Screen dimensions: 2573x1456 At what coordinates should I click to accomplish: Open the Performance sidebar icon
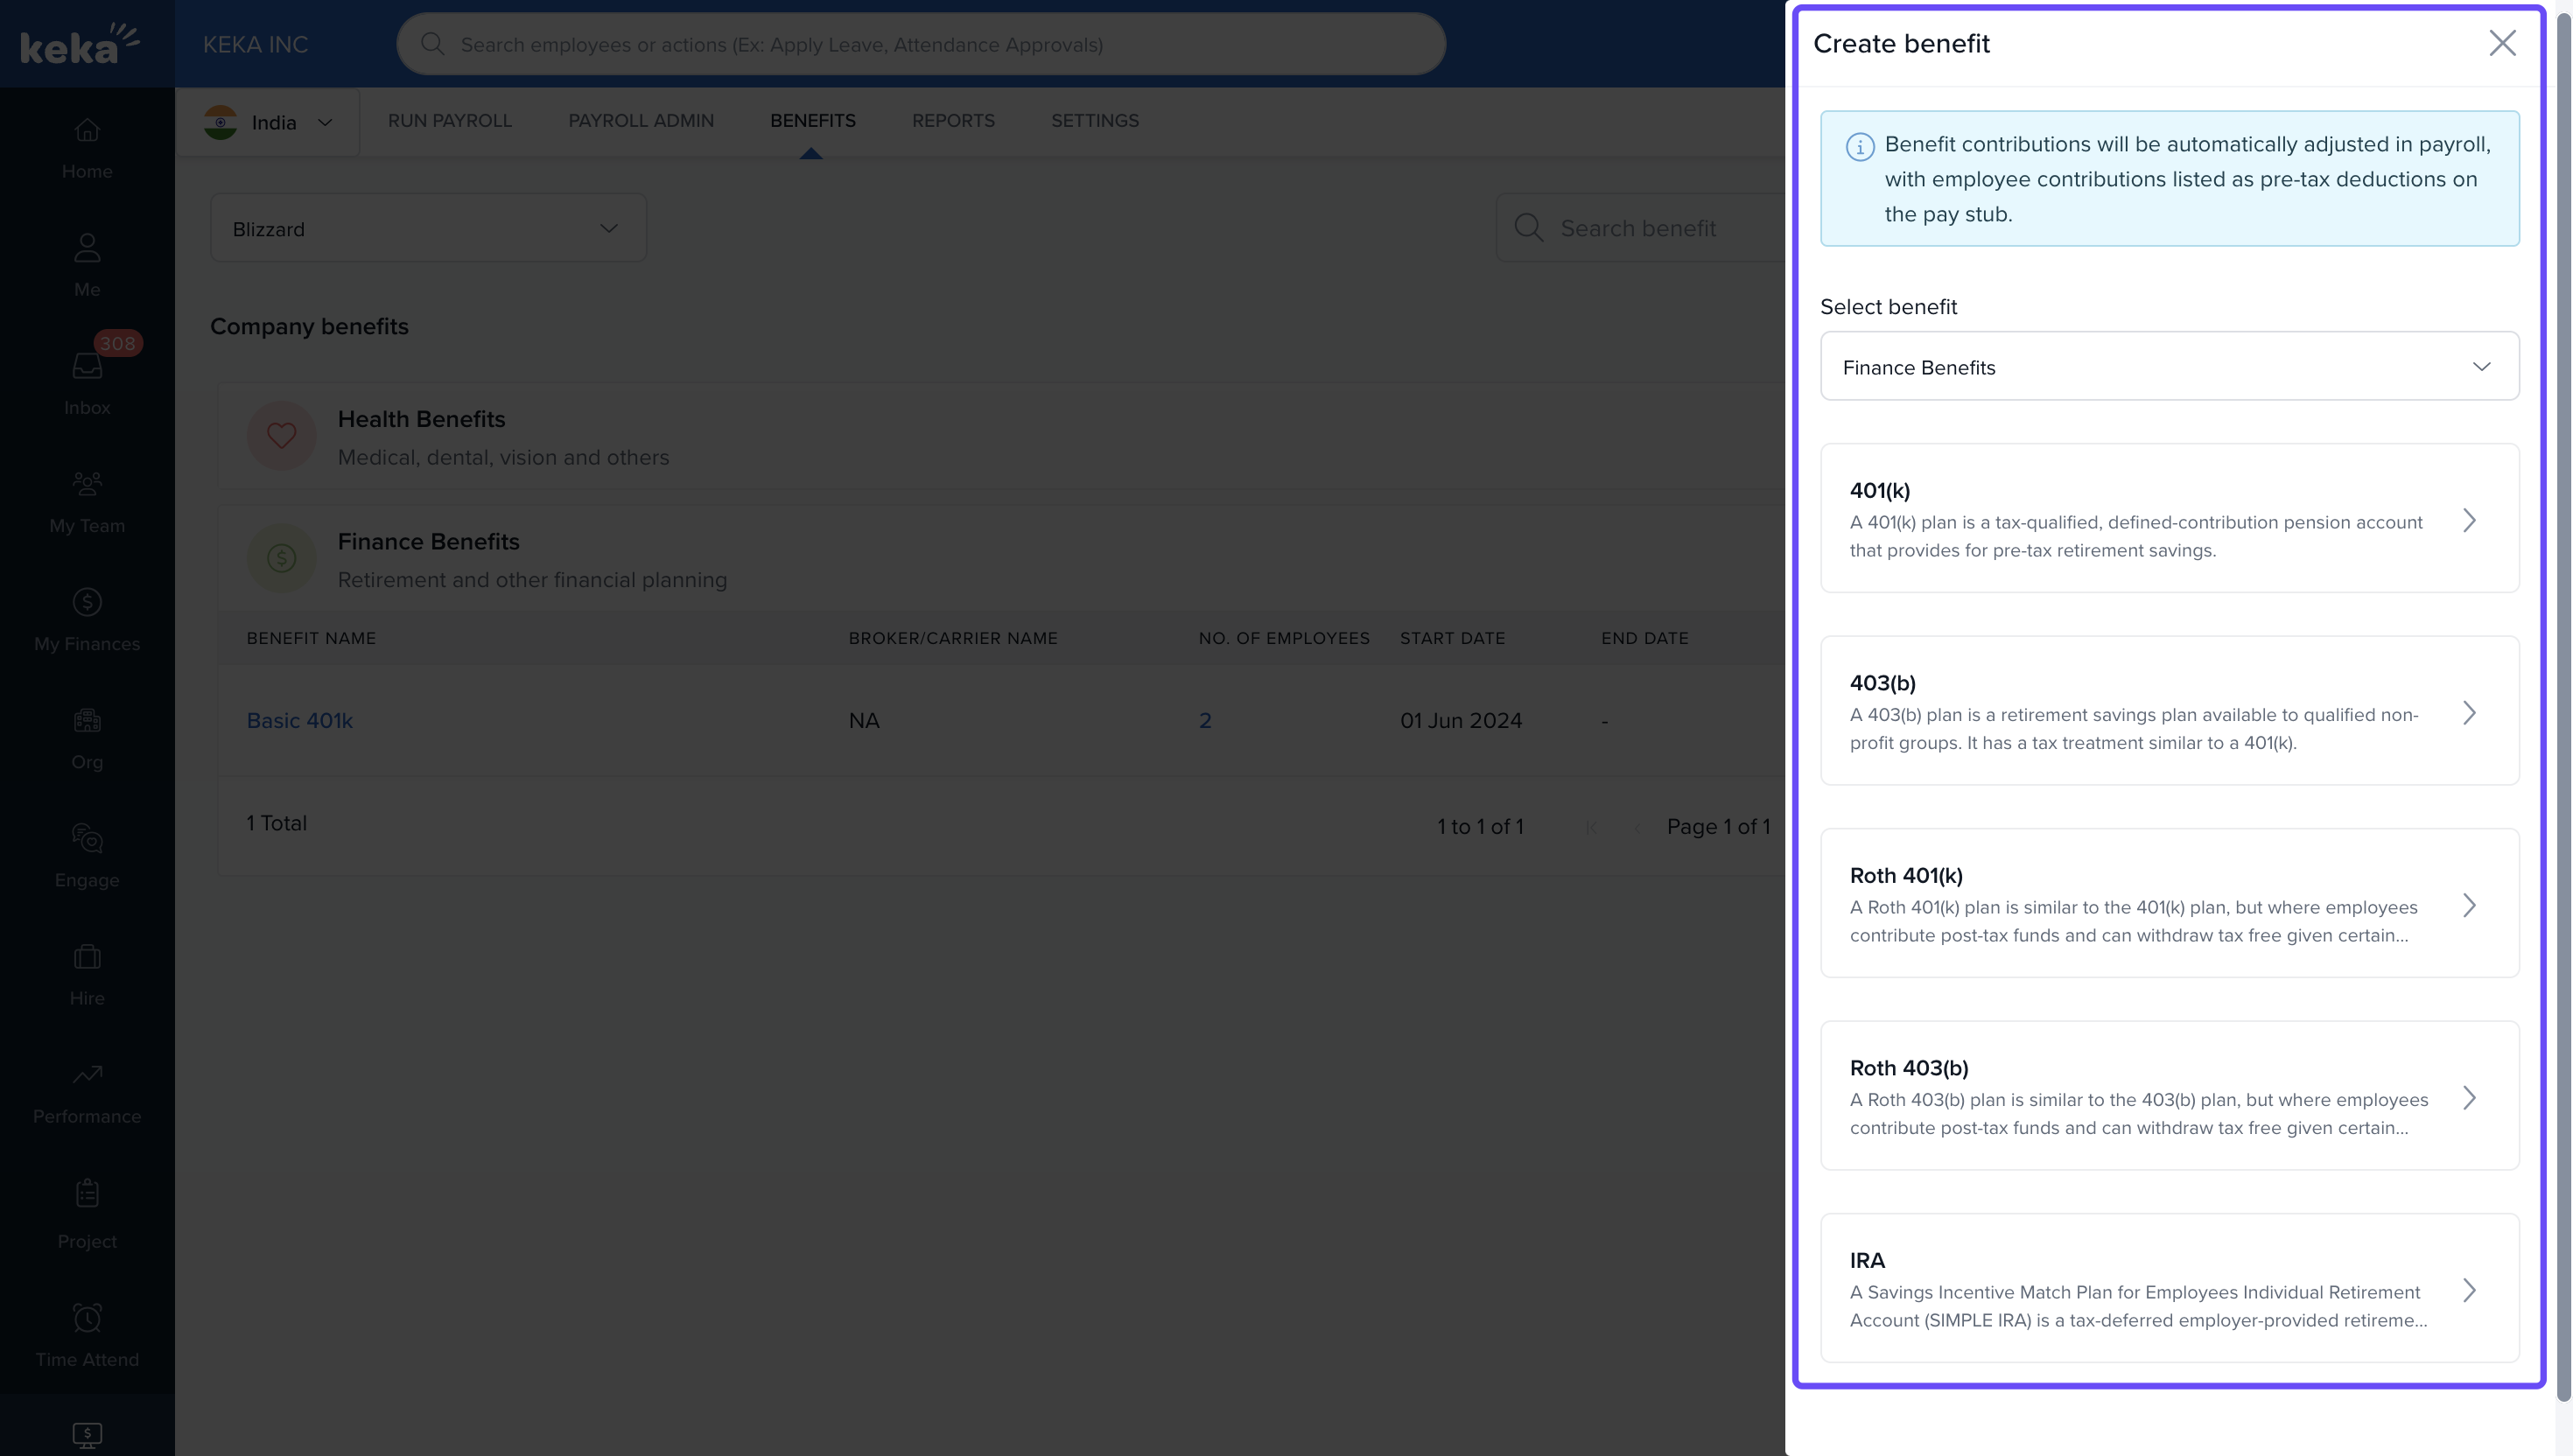[87, 1090]
